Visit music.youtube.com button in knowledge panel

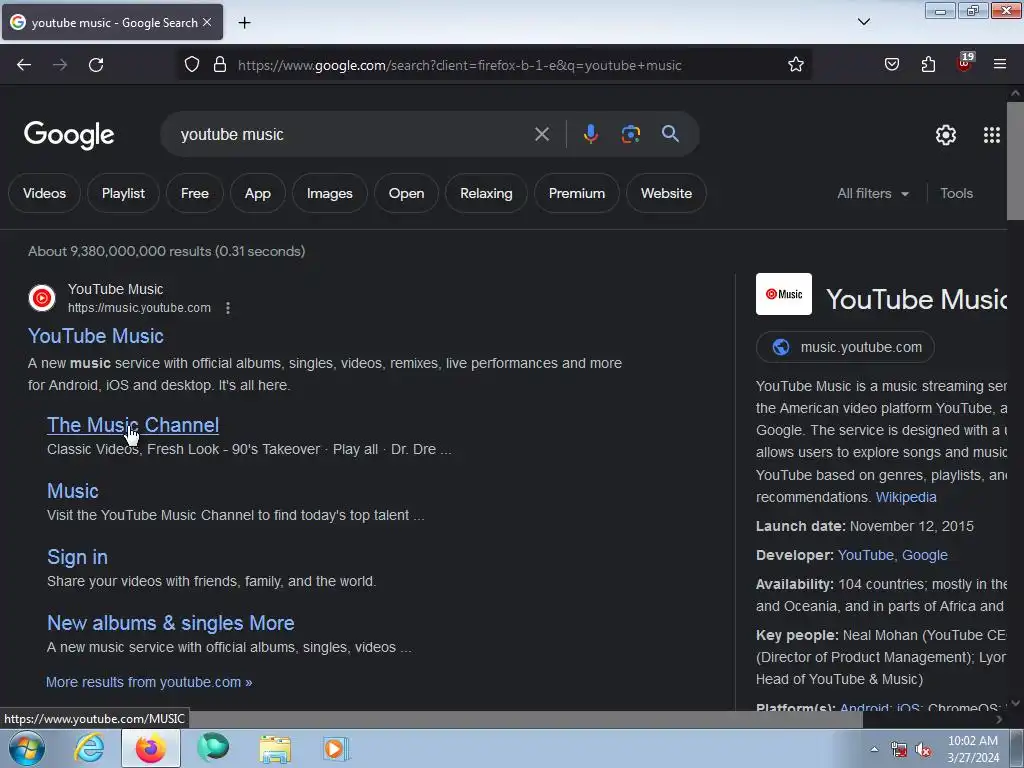[845, 347]
